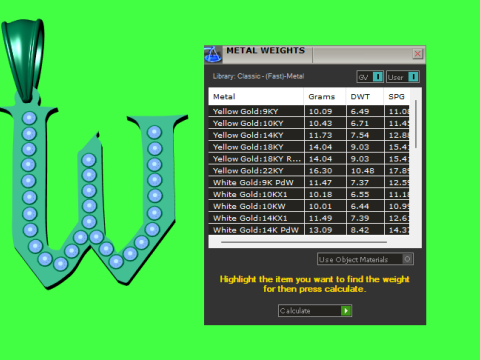This screenshot has height=360, width=480.
Task: Click the metal list horizontal scrollbar
Action: 304,242
